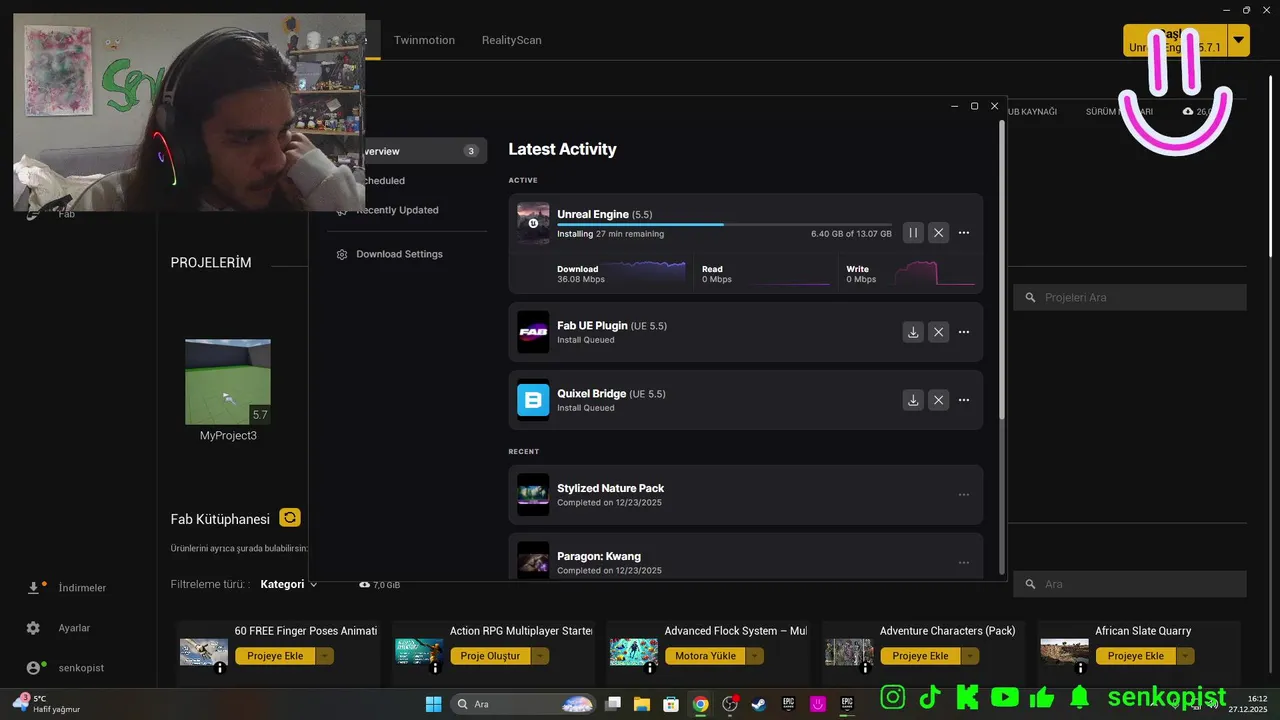Screen dimensions: 1280x720
Task: Click the Unreal Engine install progress bar
Action: pos(724,224)
